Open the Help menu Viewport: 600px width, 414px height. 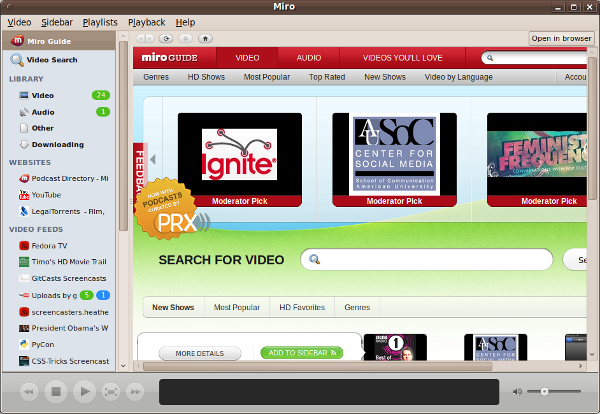click(x=186, y=23)
